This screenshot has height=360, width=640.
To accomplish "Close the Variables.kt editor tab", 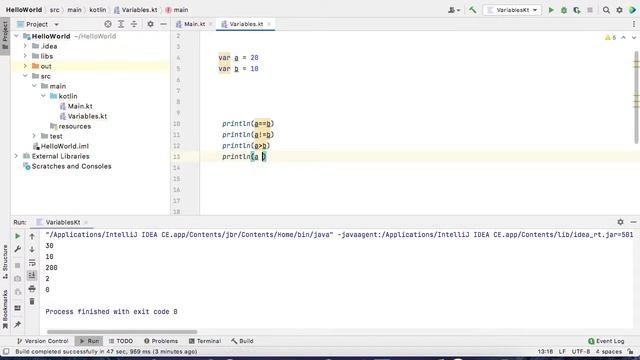I will (269, 24).
